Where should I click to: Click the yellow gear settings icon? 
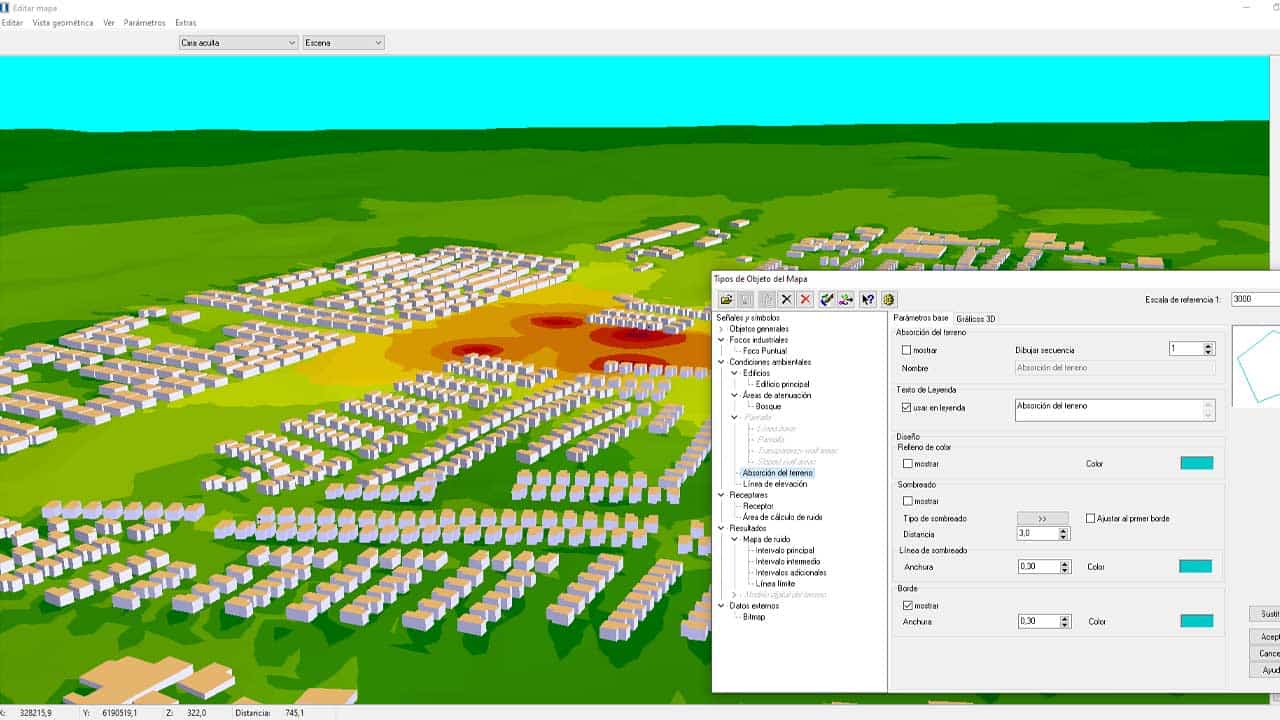coord(888,299)
